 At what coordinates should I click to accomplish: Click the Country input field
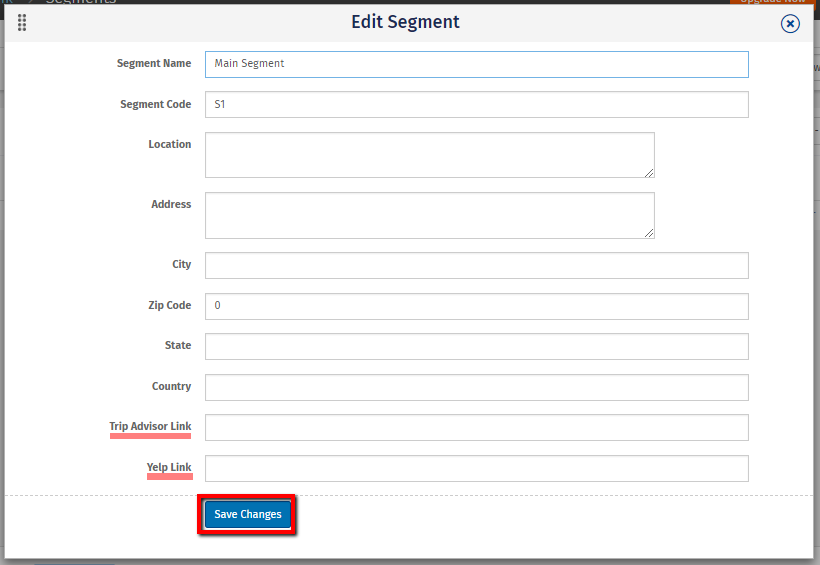(x=476, y=387)
